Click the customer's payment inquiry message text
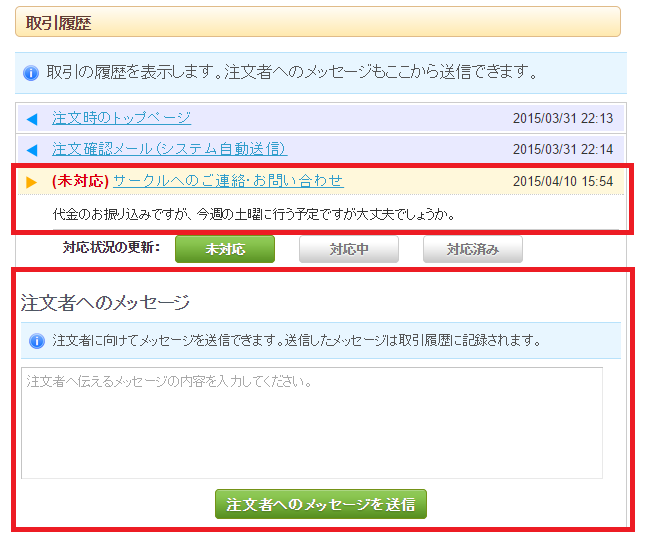The image size is (657, 549). (x=254, y=214)
